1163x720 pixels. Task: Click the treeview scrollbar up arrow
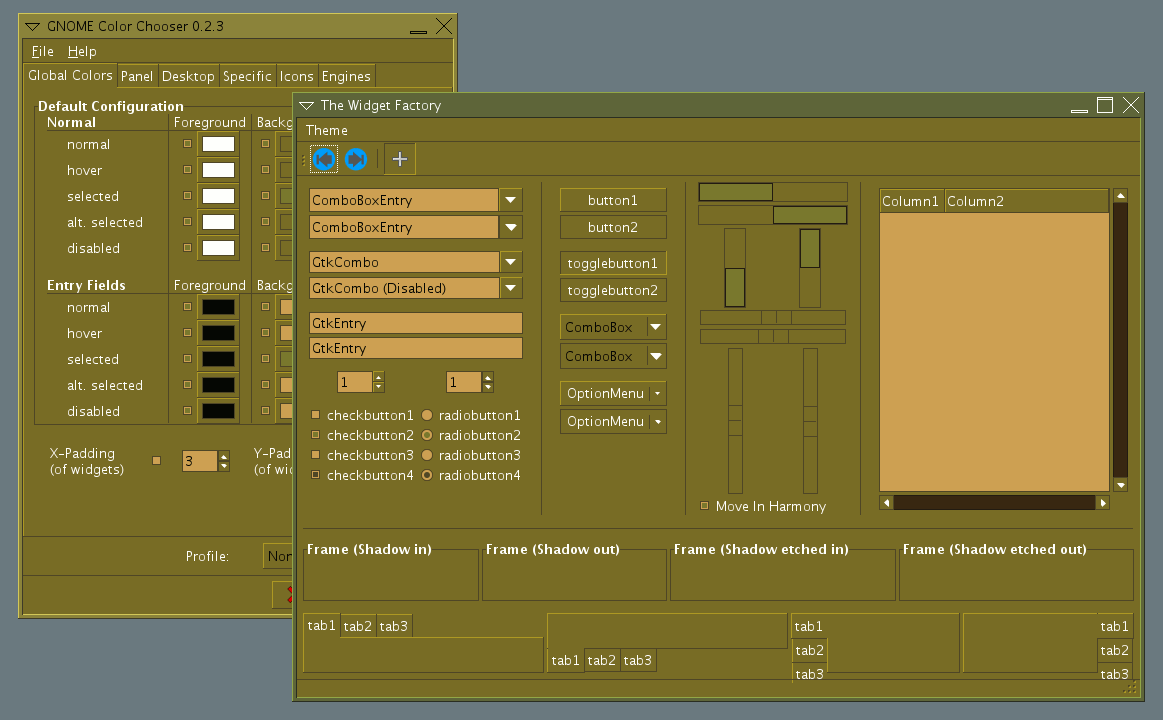(1121, 196)
